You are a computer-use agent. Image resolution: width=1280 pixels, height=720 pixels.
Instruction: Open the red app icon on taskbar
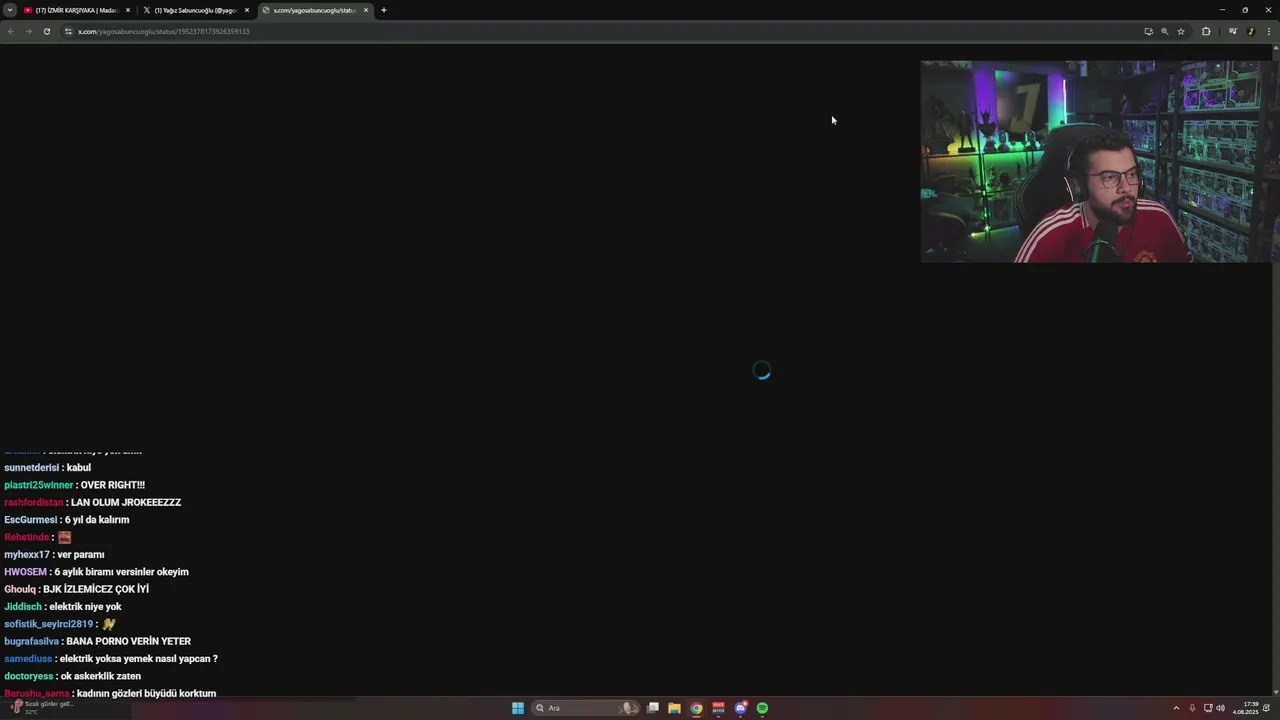(x=718, y=708)
